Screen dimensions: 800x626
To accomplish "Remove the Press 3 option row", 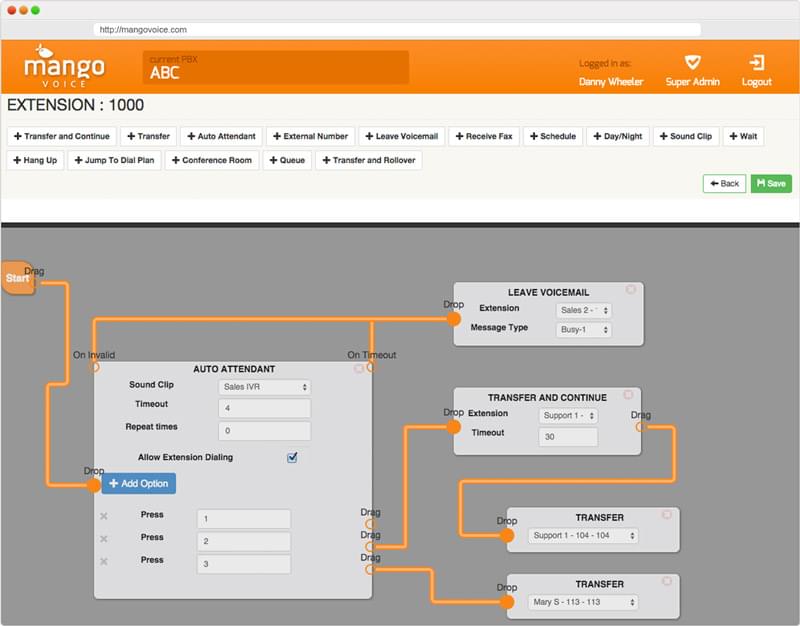I will click(104, 562).
